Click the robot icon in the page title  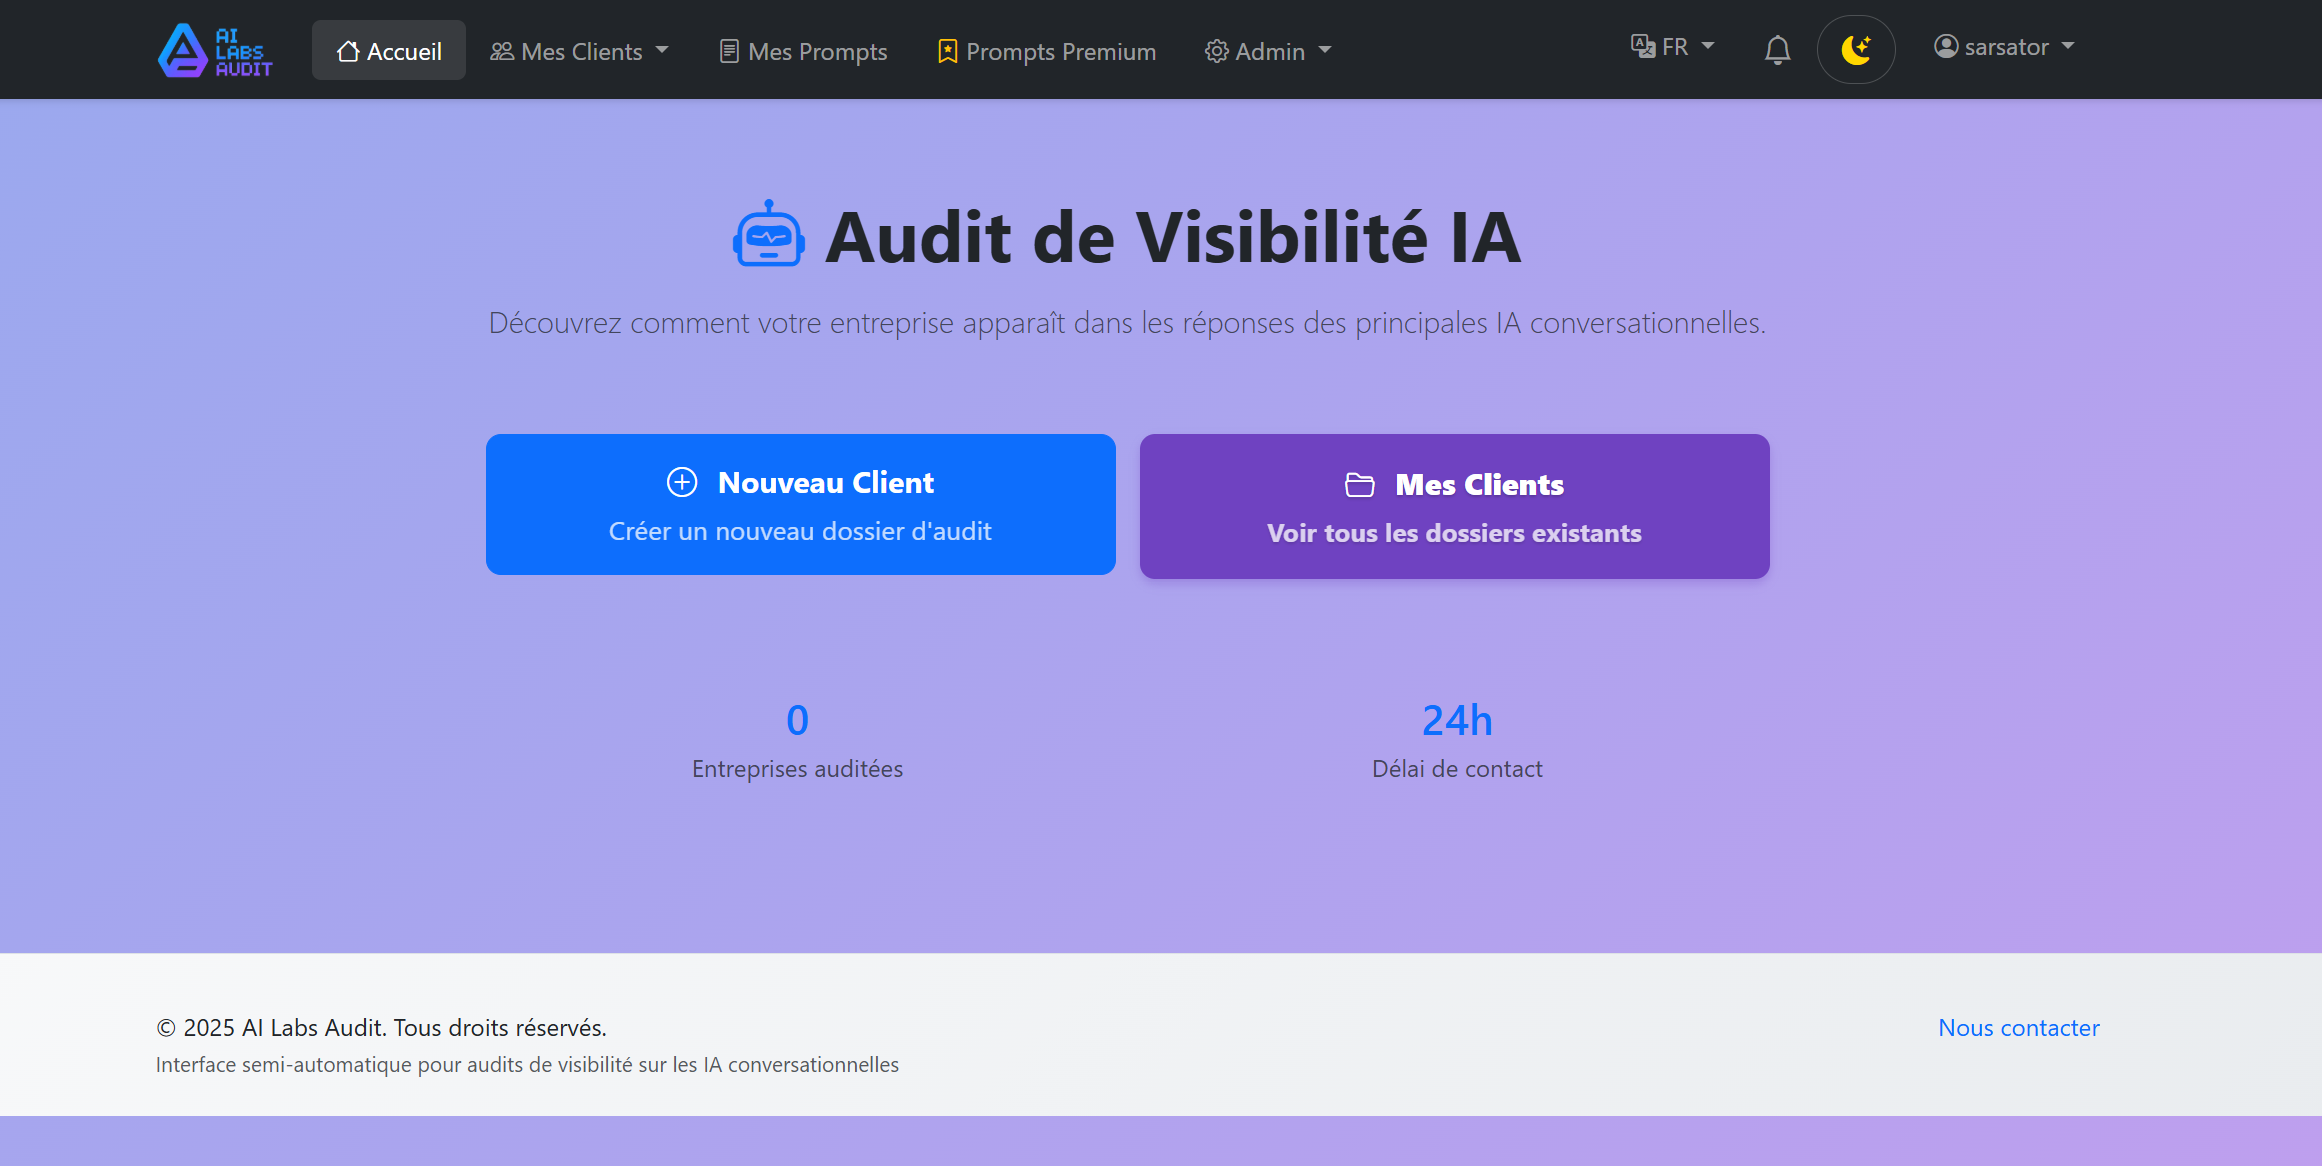768,237
